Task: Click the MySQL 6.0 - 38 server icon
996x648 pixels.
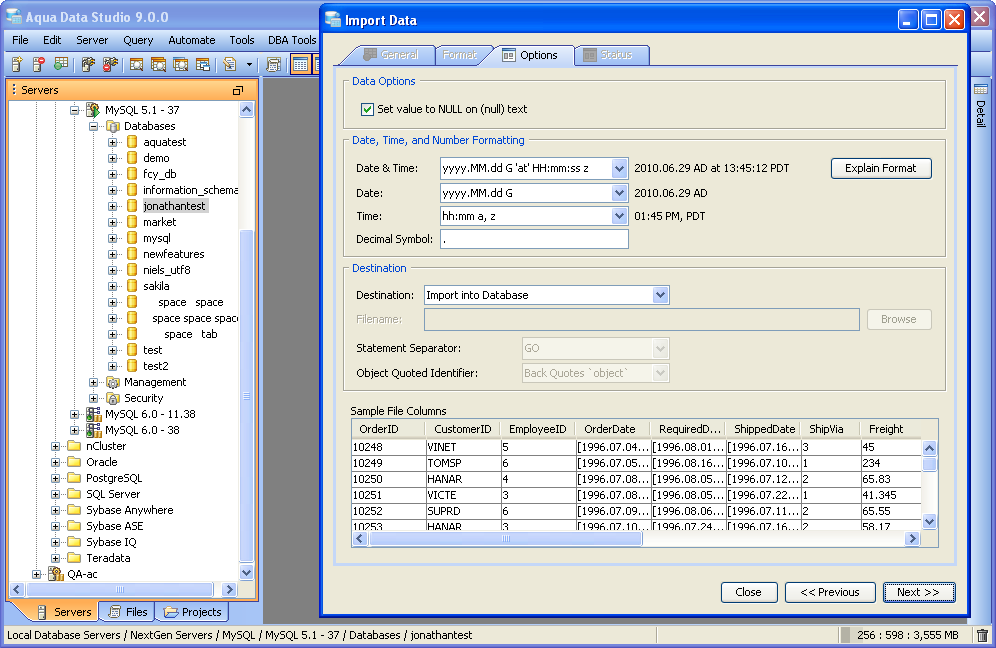Action: [x=93, y=430]
